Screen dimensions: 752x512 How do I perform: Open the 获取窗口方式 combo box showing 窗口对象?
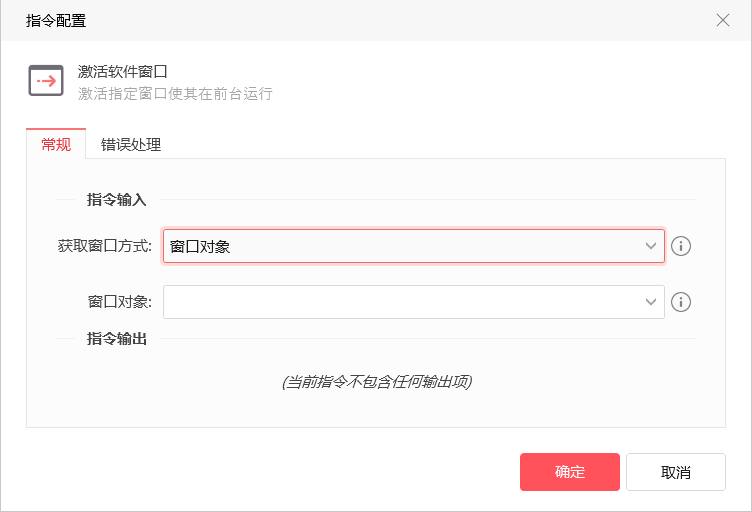[400, 246]
